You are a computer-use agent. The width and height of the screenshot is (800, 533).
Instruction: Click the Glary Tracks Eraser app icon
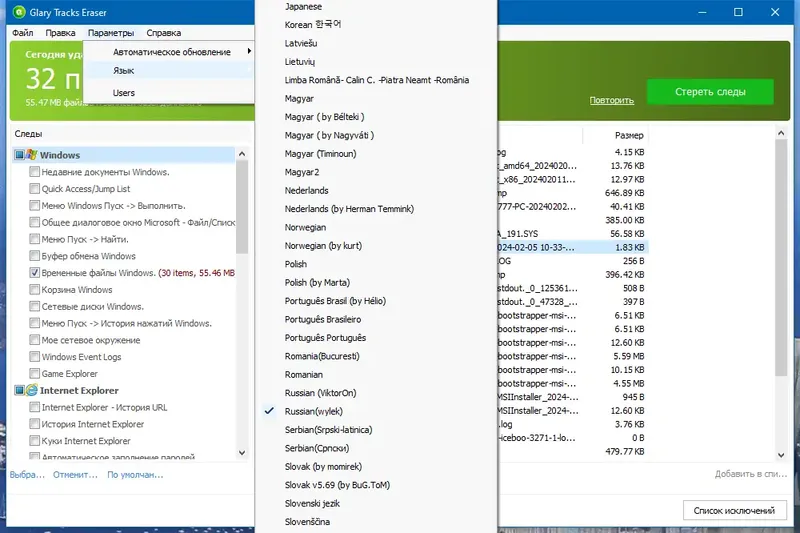pos(18,12)
